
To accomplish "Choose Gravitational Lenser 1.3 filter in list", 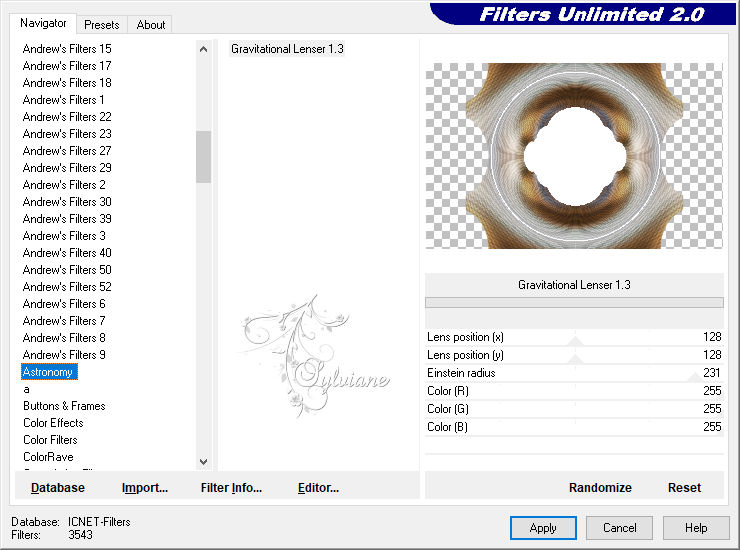I will click(287, 49).
